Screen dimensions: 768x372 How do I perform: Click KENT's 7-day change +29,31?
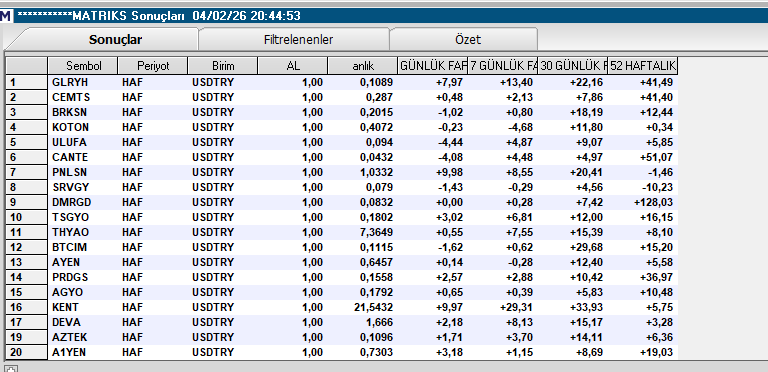pos(516,307)
